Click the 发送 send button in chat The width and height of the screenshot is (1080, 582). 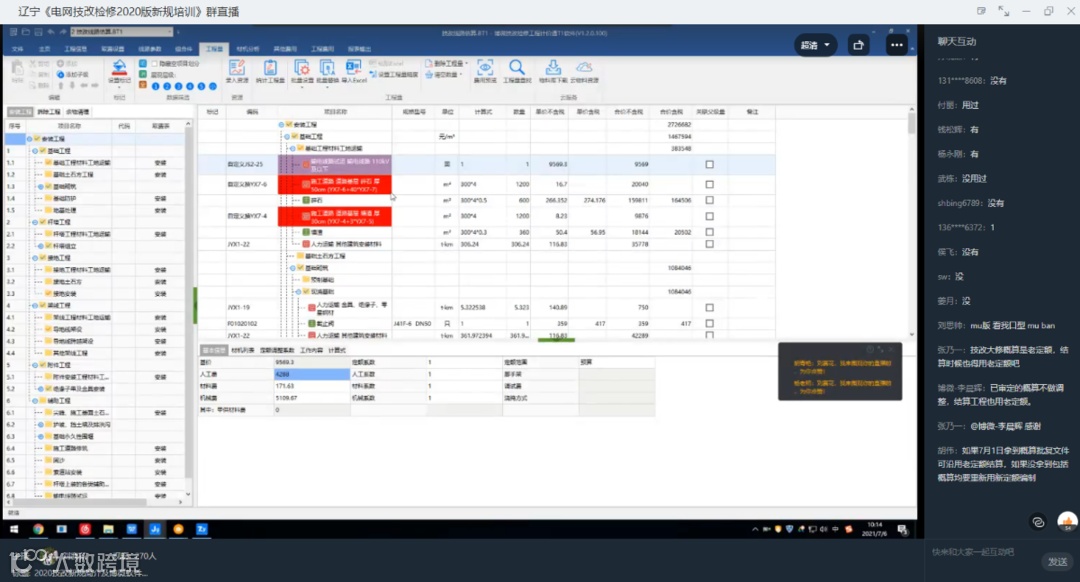1057,562
